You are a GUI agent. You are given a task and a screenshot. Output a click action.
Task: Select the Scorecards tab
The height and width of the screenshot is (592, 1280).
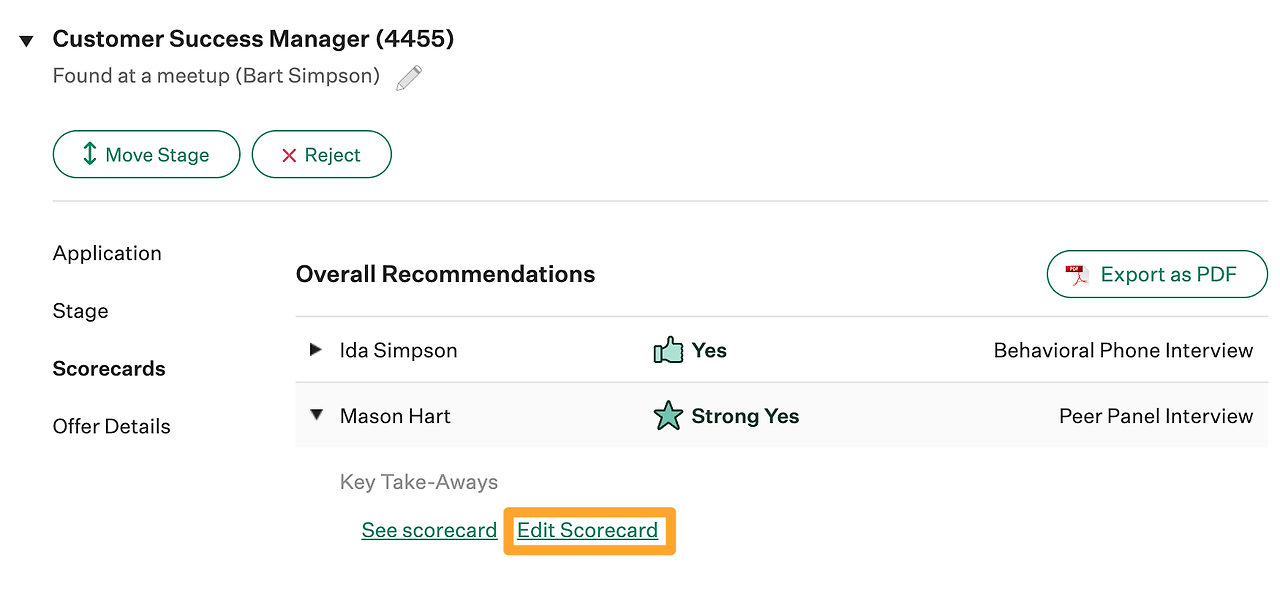click(x=109, y=369)
